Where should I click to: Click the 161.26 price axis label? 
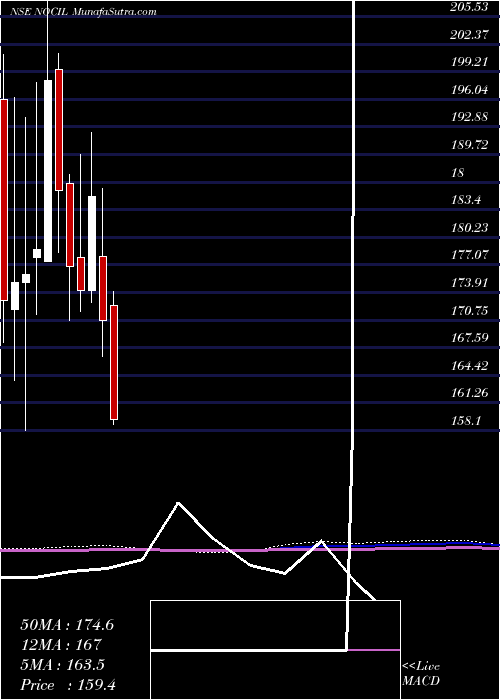468,393
